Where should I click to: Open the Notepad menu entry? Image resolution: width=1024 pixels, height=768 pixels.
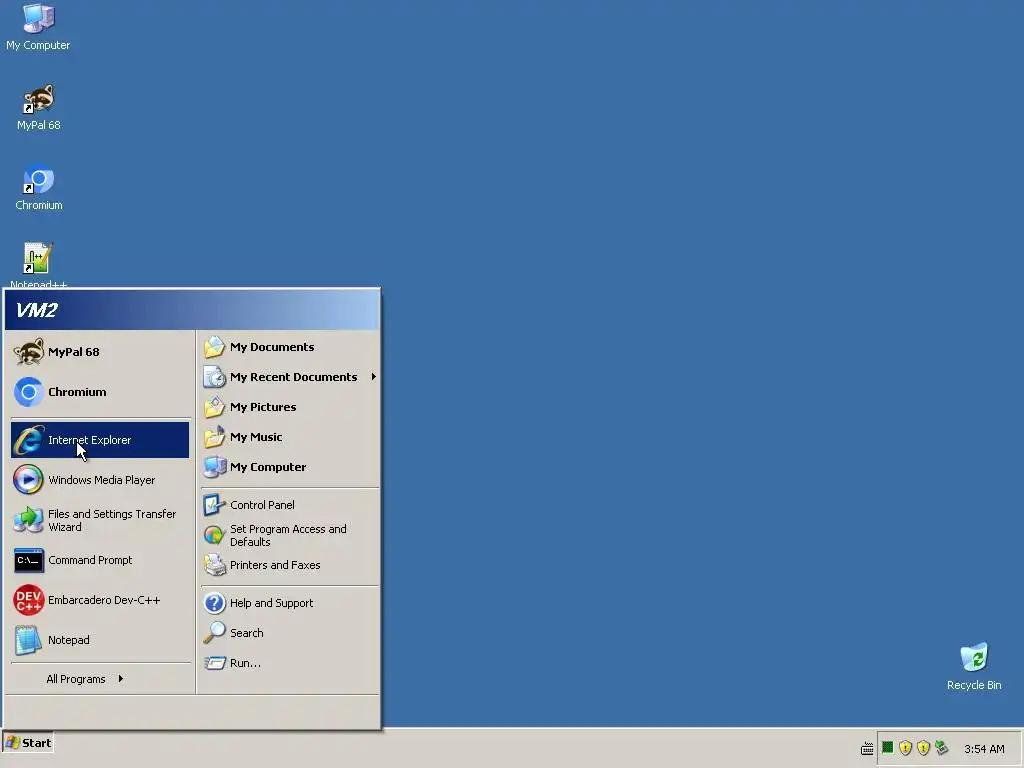(100, 640)
